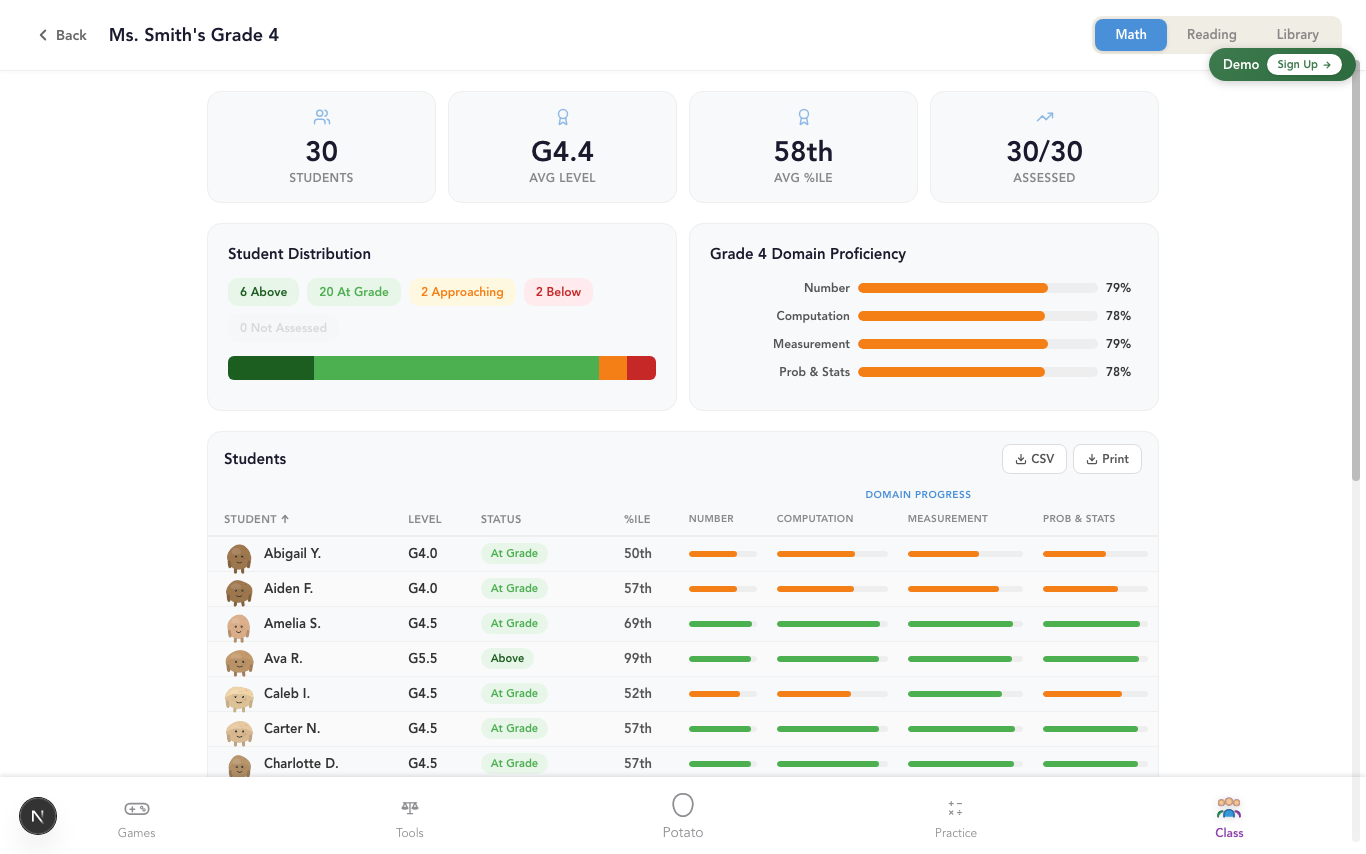Image resolution: width=1366 pixels, height=854 pixels.
Task: Download student data using the CSV button
Action: [x=1034, y=458]
